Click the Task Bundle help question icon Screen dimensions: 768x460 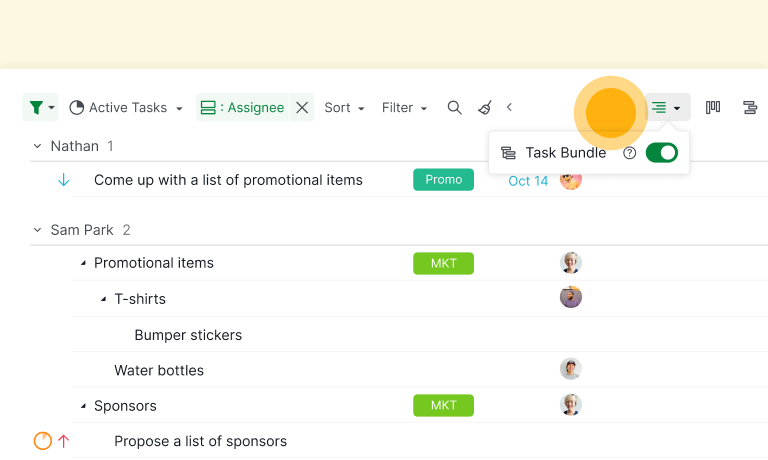click(629, 153)
